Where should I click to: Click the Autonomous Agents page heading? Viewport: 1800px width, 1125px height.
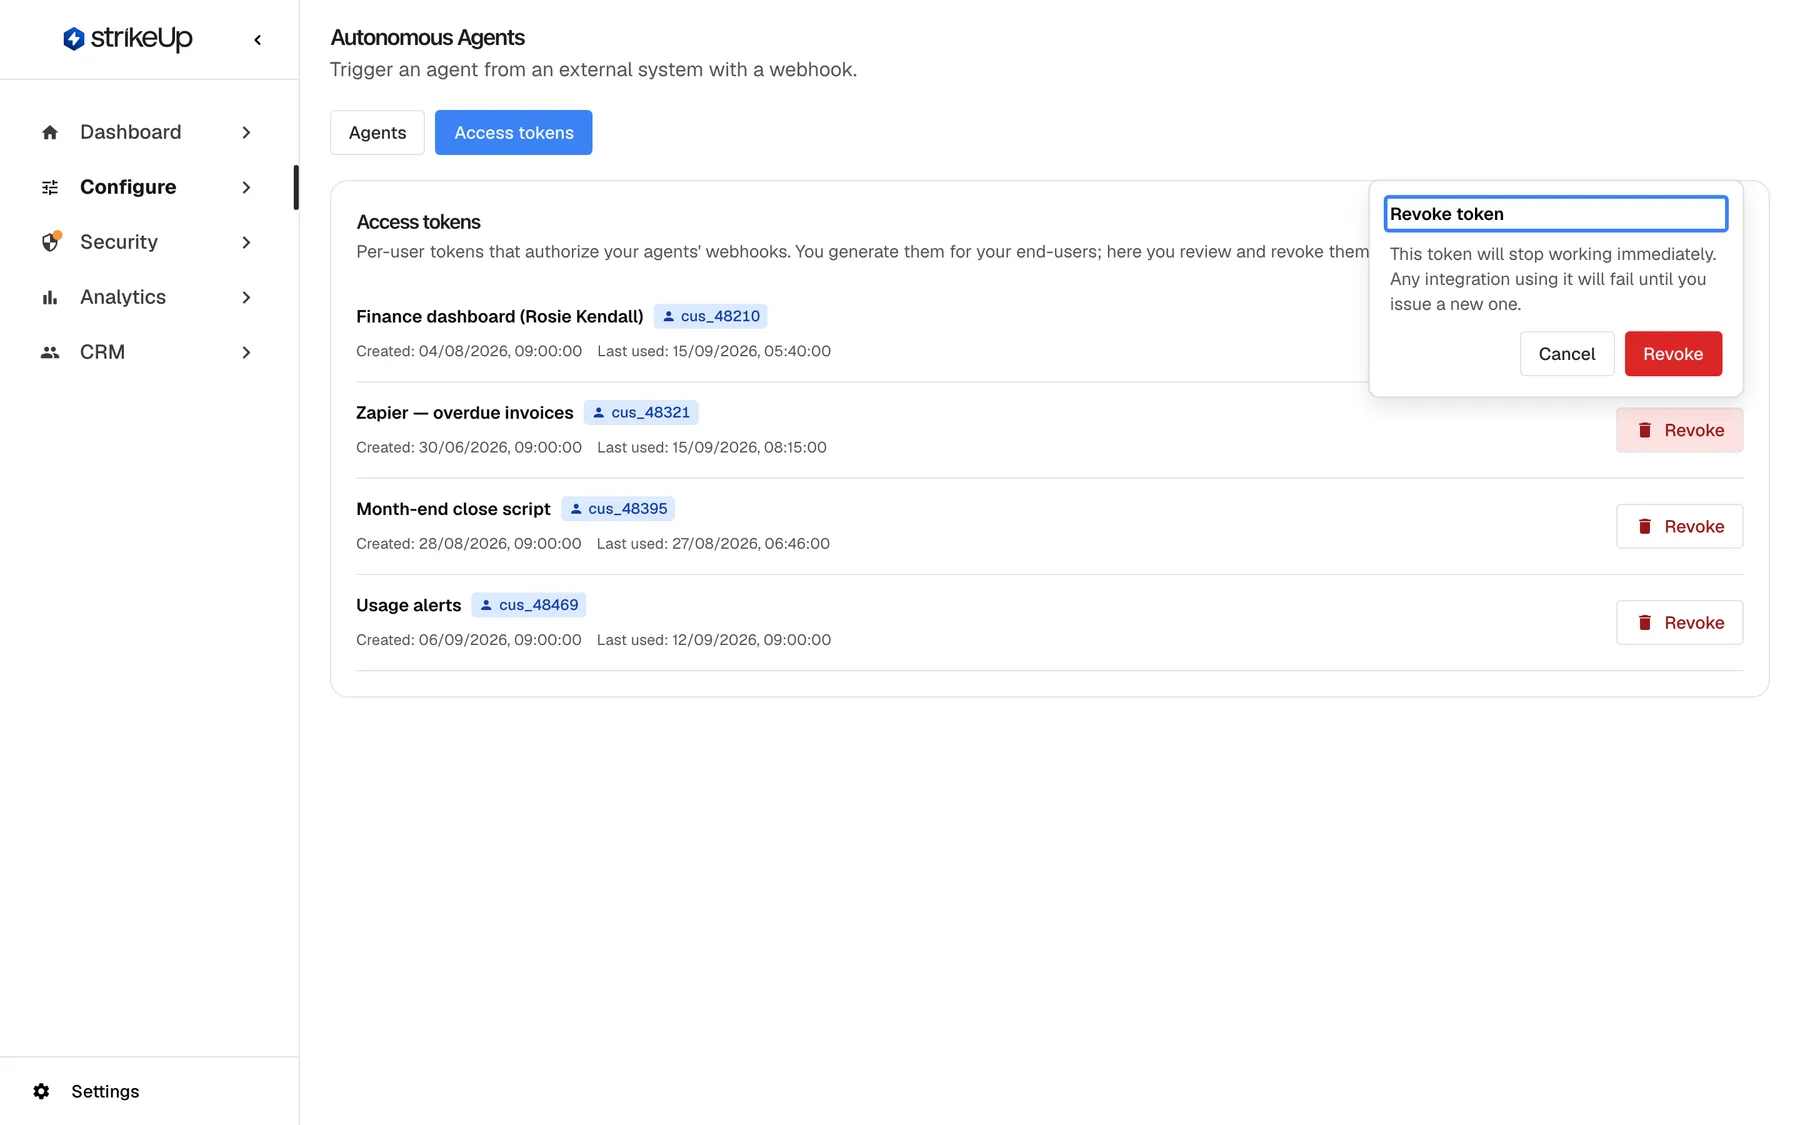(x=427, y=37)
